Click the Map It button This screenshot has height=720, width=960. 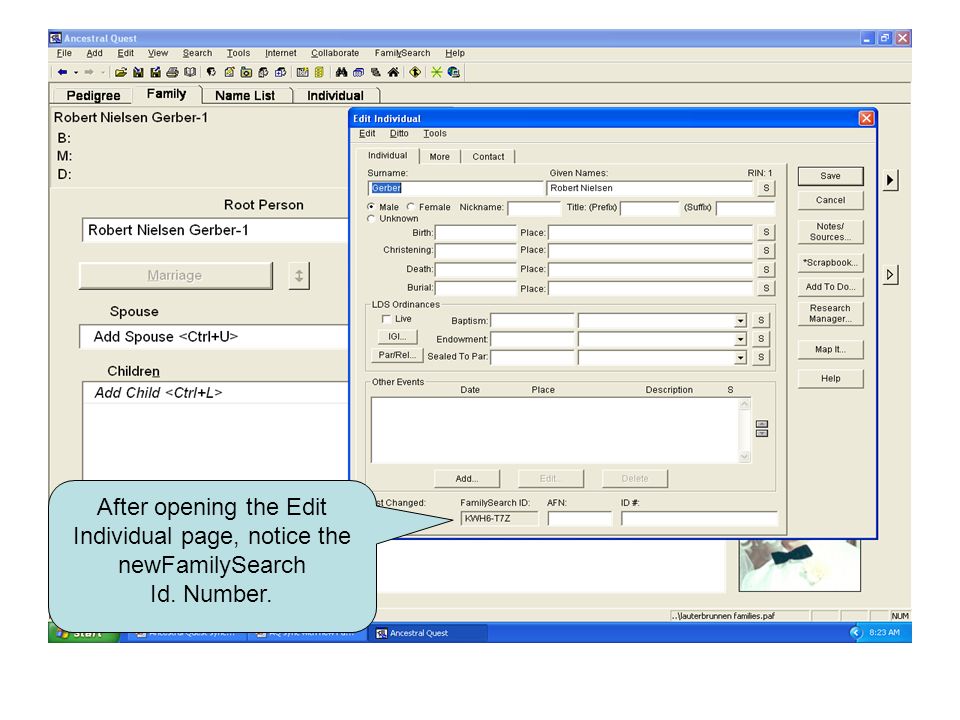(x=830, y=349)
